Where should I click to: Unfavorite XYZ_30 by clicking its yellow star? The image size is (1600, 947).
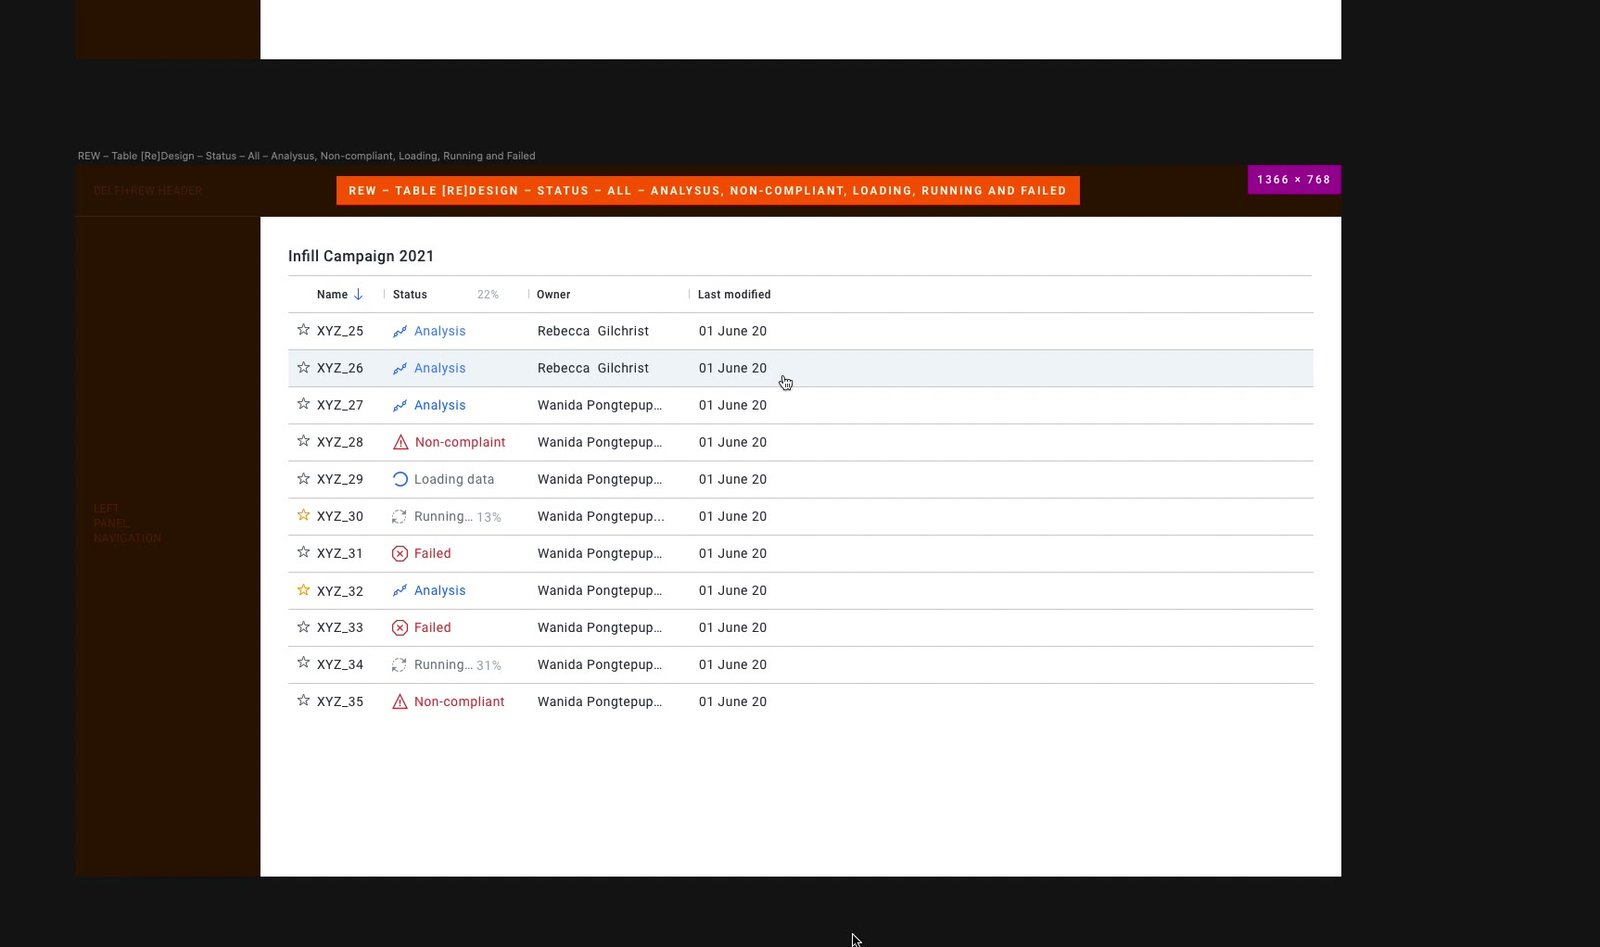303,516
